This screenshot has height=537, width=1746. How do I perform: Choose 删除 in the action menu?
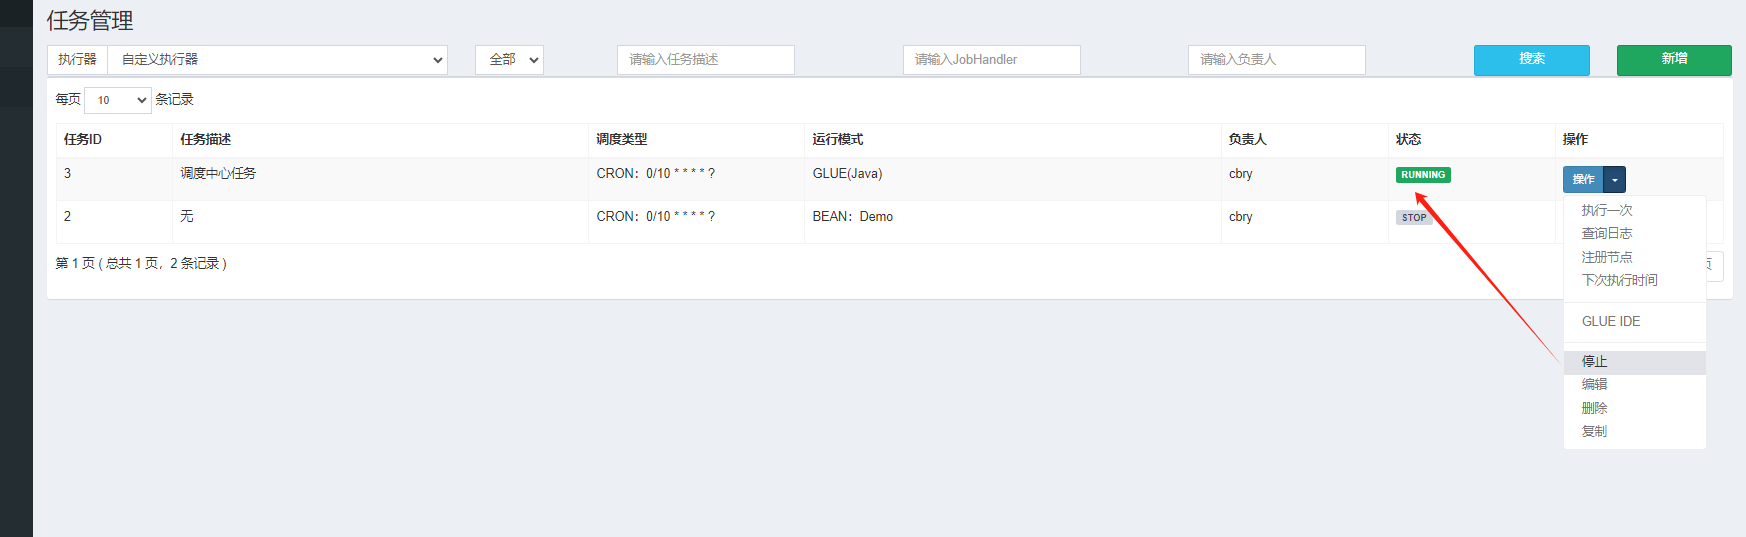click(1635, 408)
